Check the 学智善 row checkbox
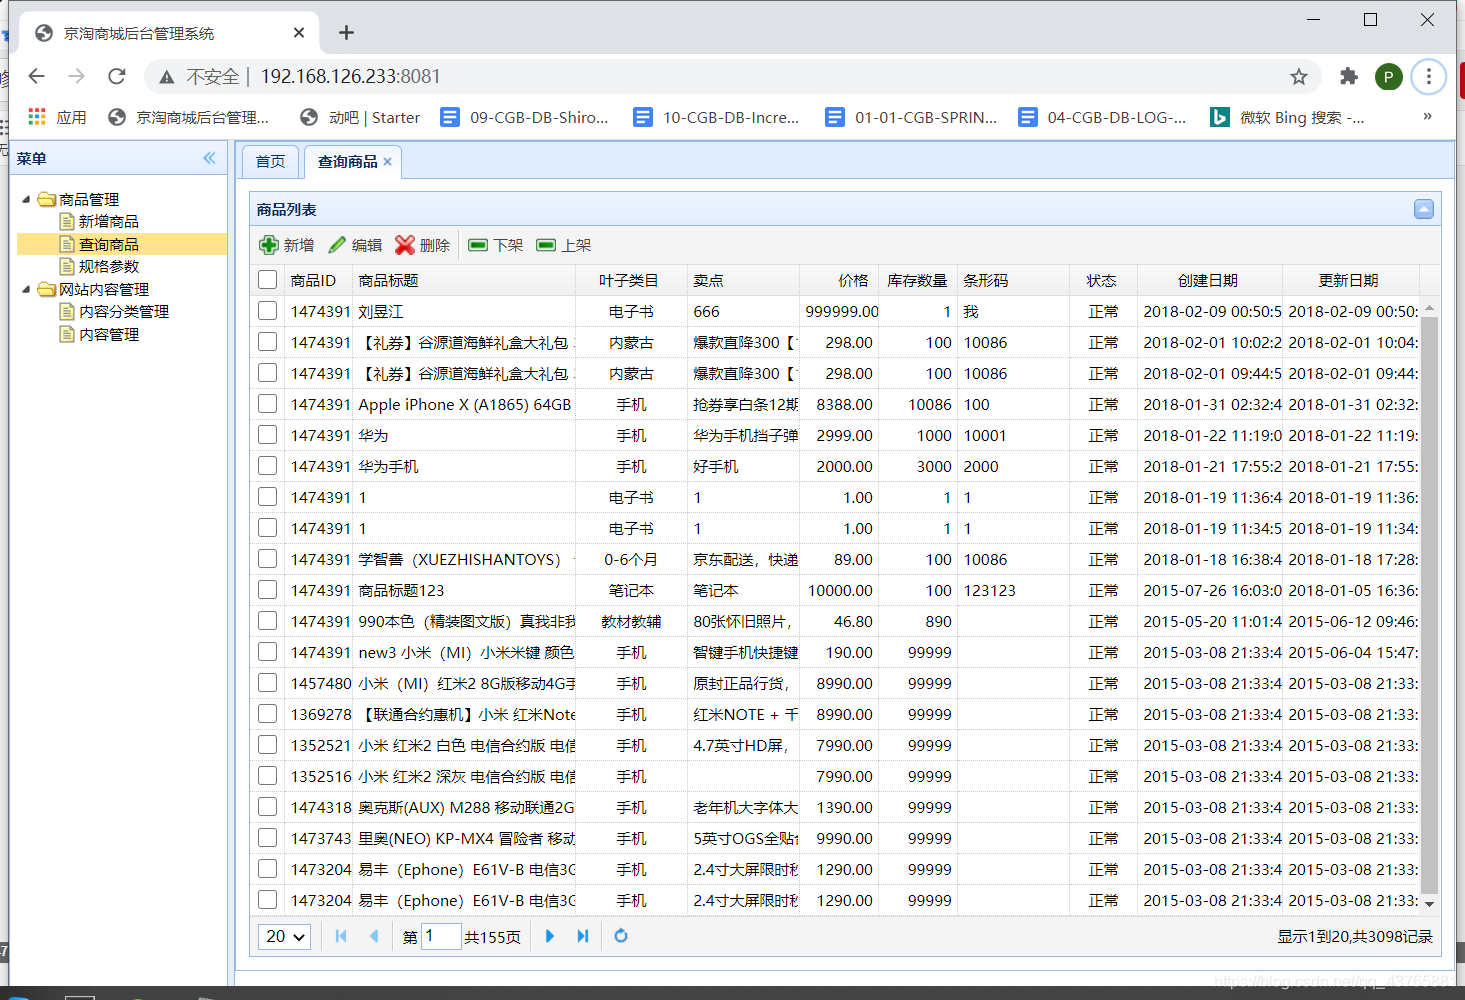This screenshot has height=1000, width=1465. coord(267,559)
